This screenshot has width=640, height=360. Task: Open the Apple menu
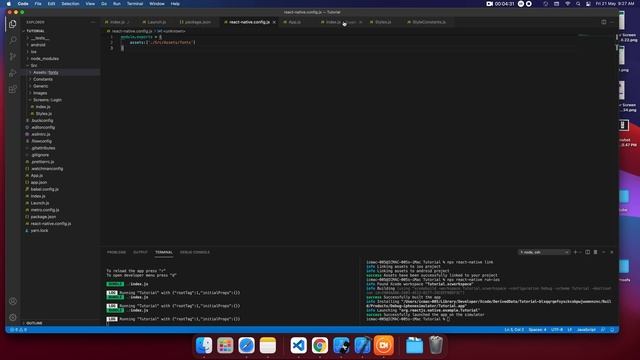tap(9, 4)
